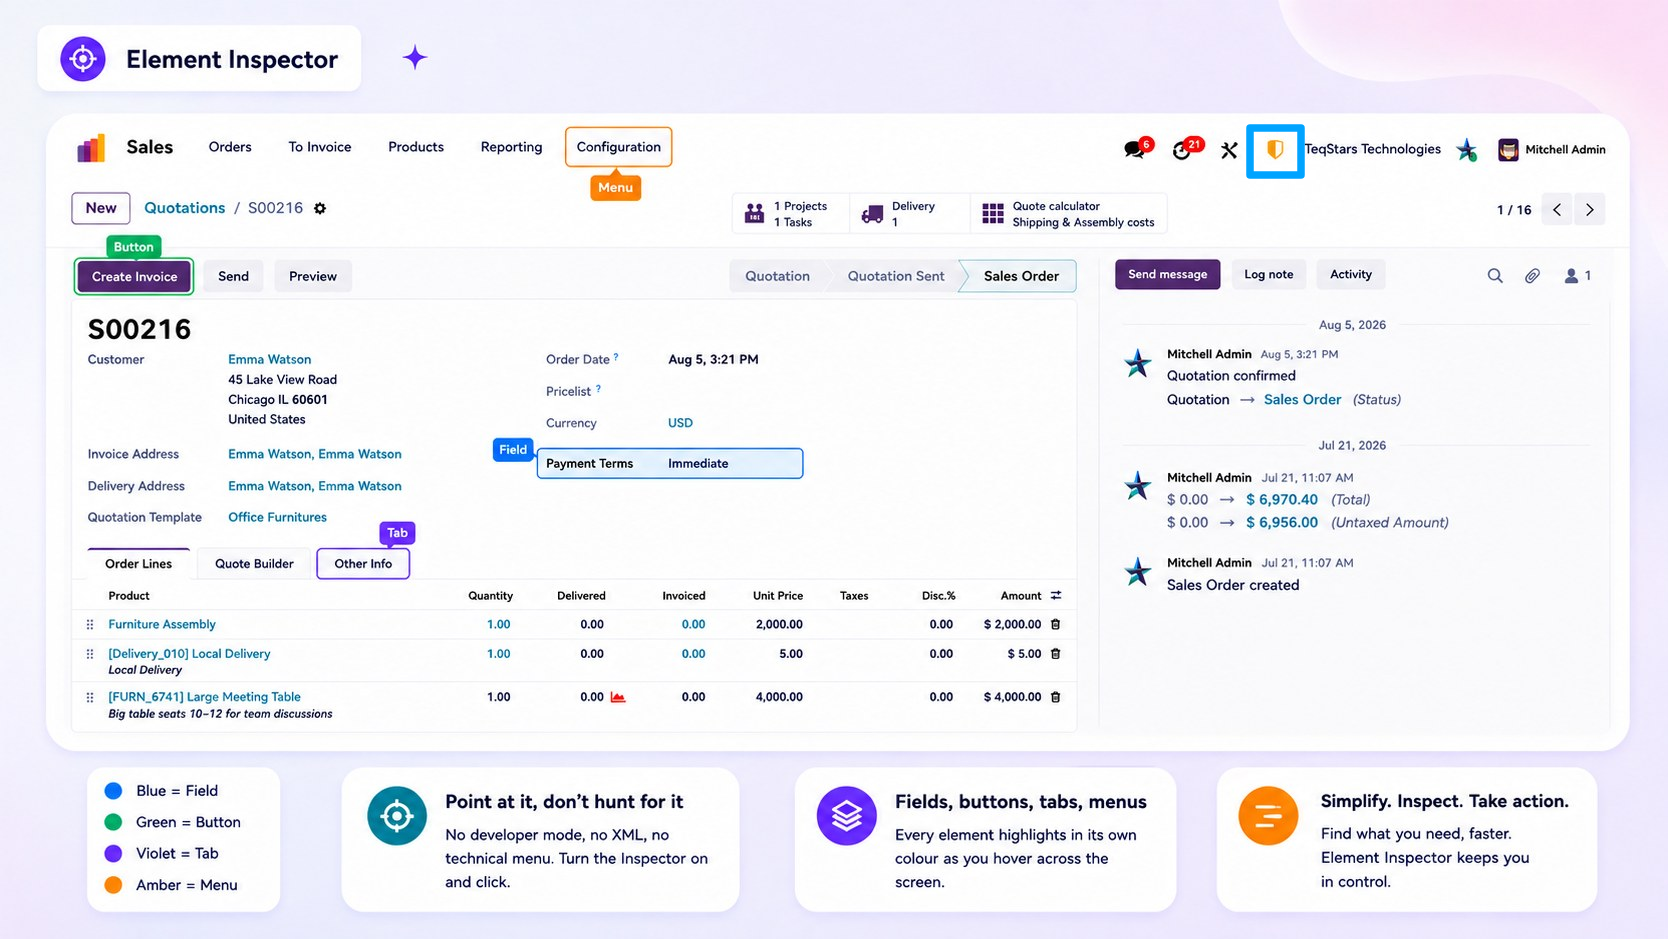Delete the Furniture Assembly line with trash icon
The image size is (1668, 939).
(x=1056, y=624)
